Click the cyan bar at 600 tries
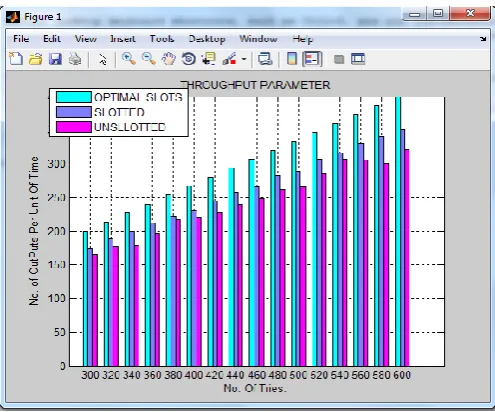 (x=398, y=232)
